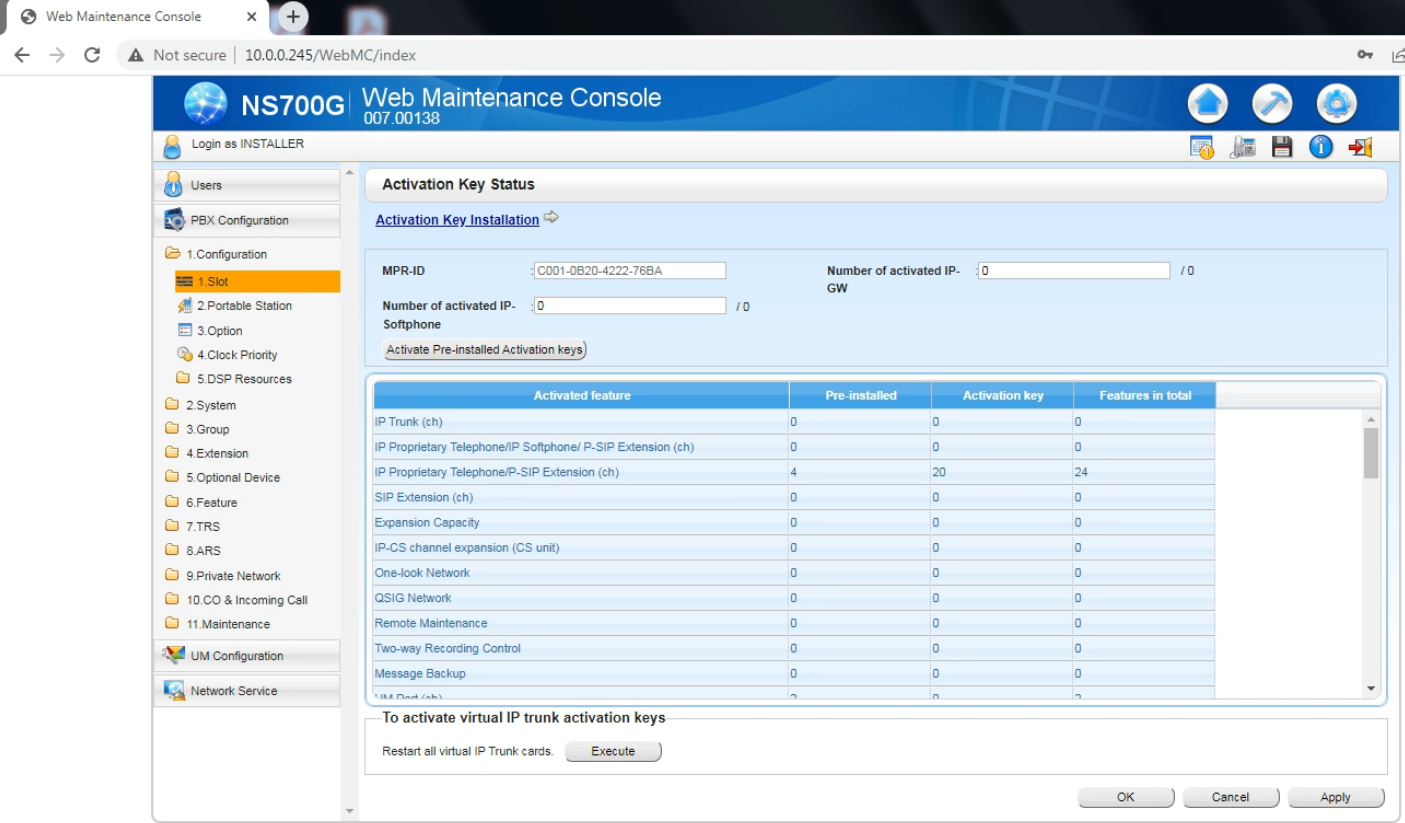Viewport: 1405px width, 823px height.
Task: Click the table scrollbar up arrow
Action: tap(1371, 419)
